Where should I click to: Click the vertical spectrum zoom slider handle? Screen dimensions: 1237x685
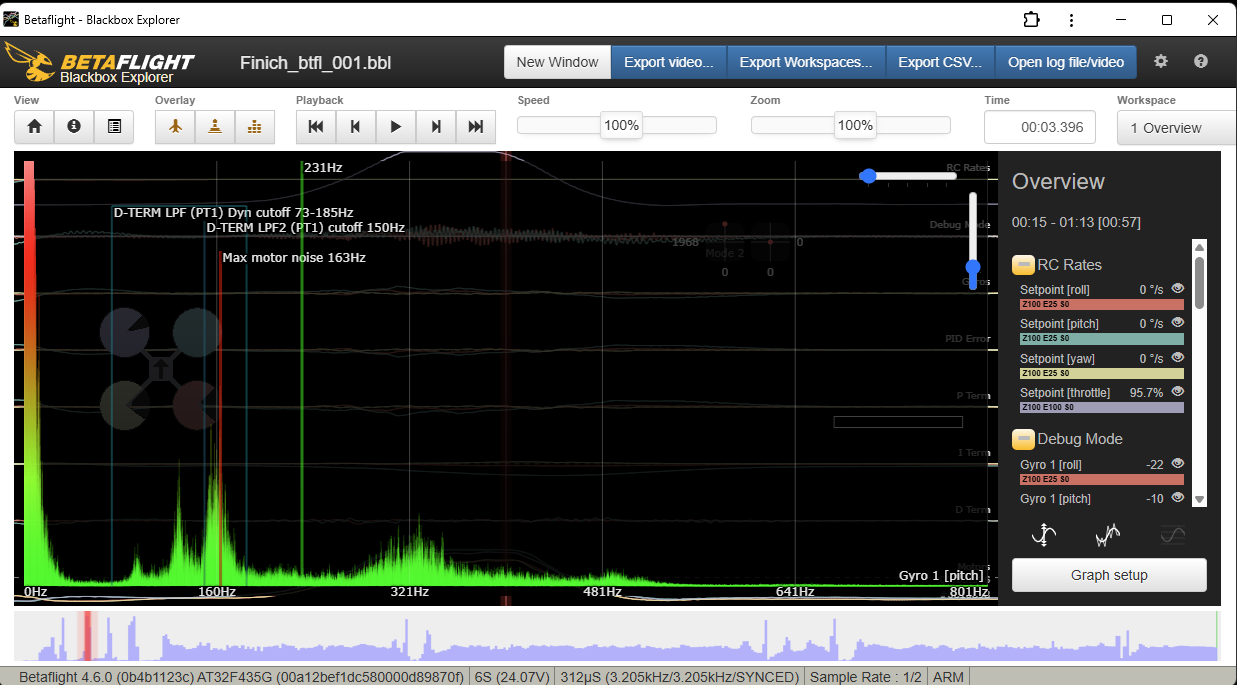point(973,267)
